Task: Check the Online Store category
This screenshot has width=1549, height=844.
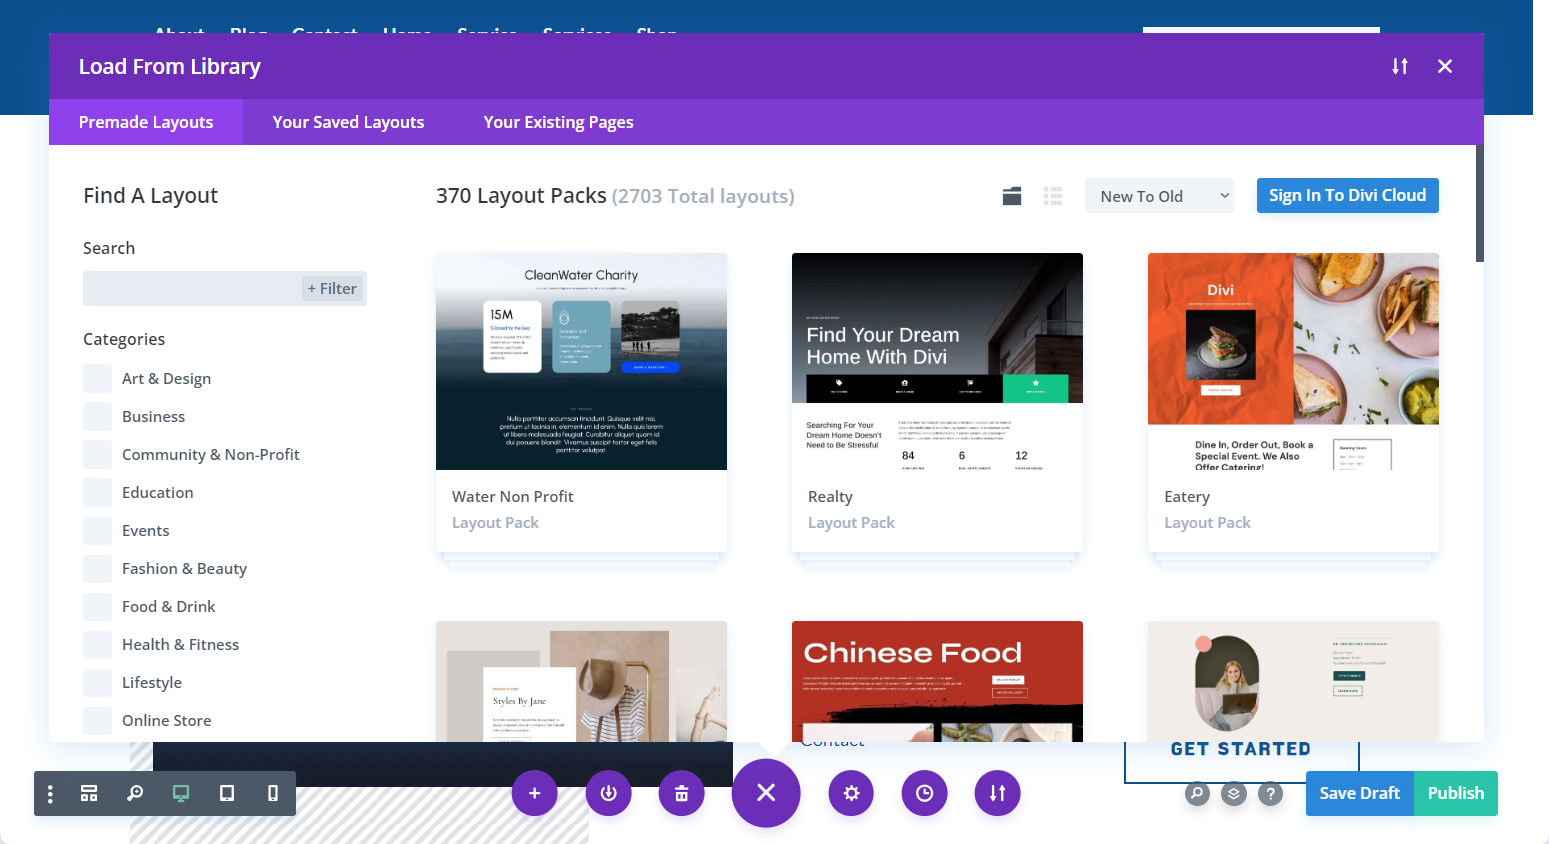Action: pyautogui.click(x=98, y=721)
